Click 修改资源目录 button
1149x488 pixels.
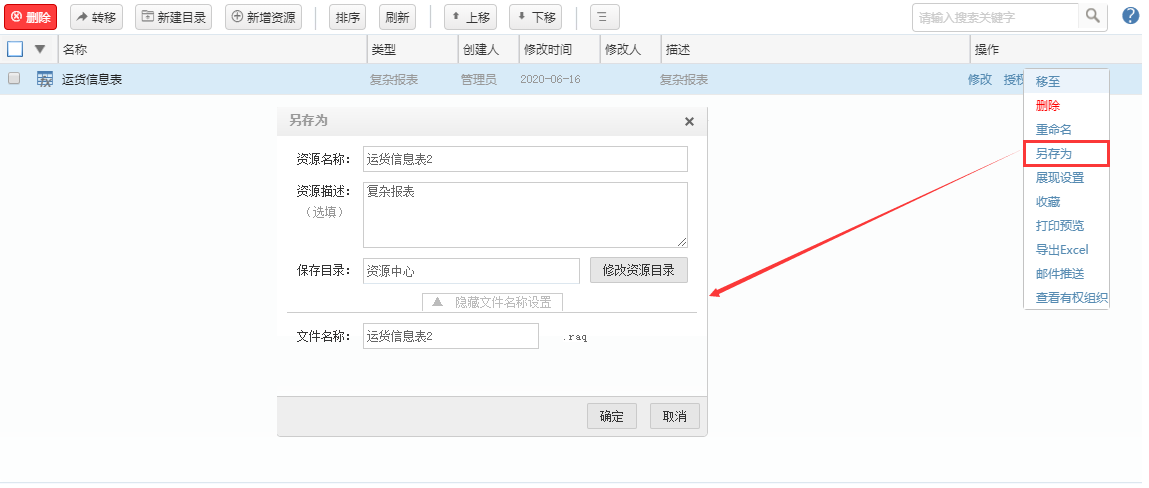(x=638, y=270)
